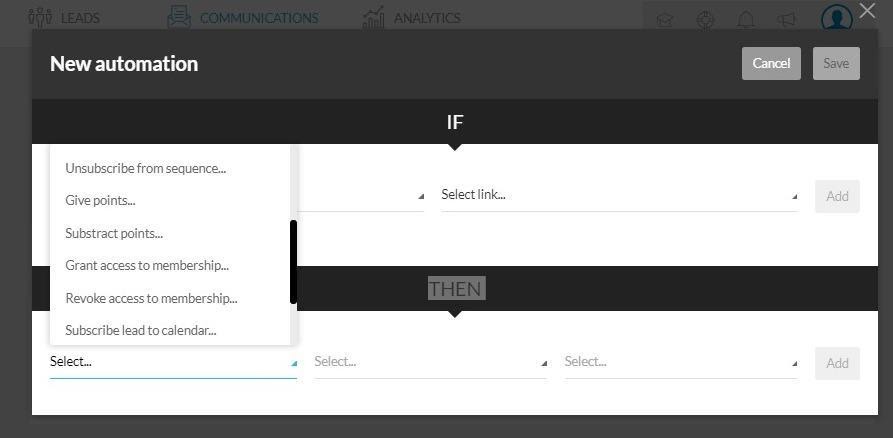The height and width of the screenshot is (438, 893).
Task: Close the automation dialog with X
Action: tap(867, 10)
